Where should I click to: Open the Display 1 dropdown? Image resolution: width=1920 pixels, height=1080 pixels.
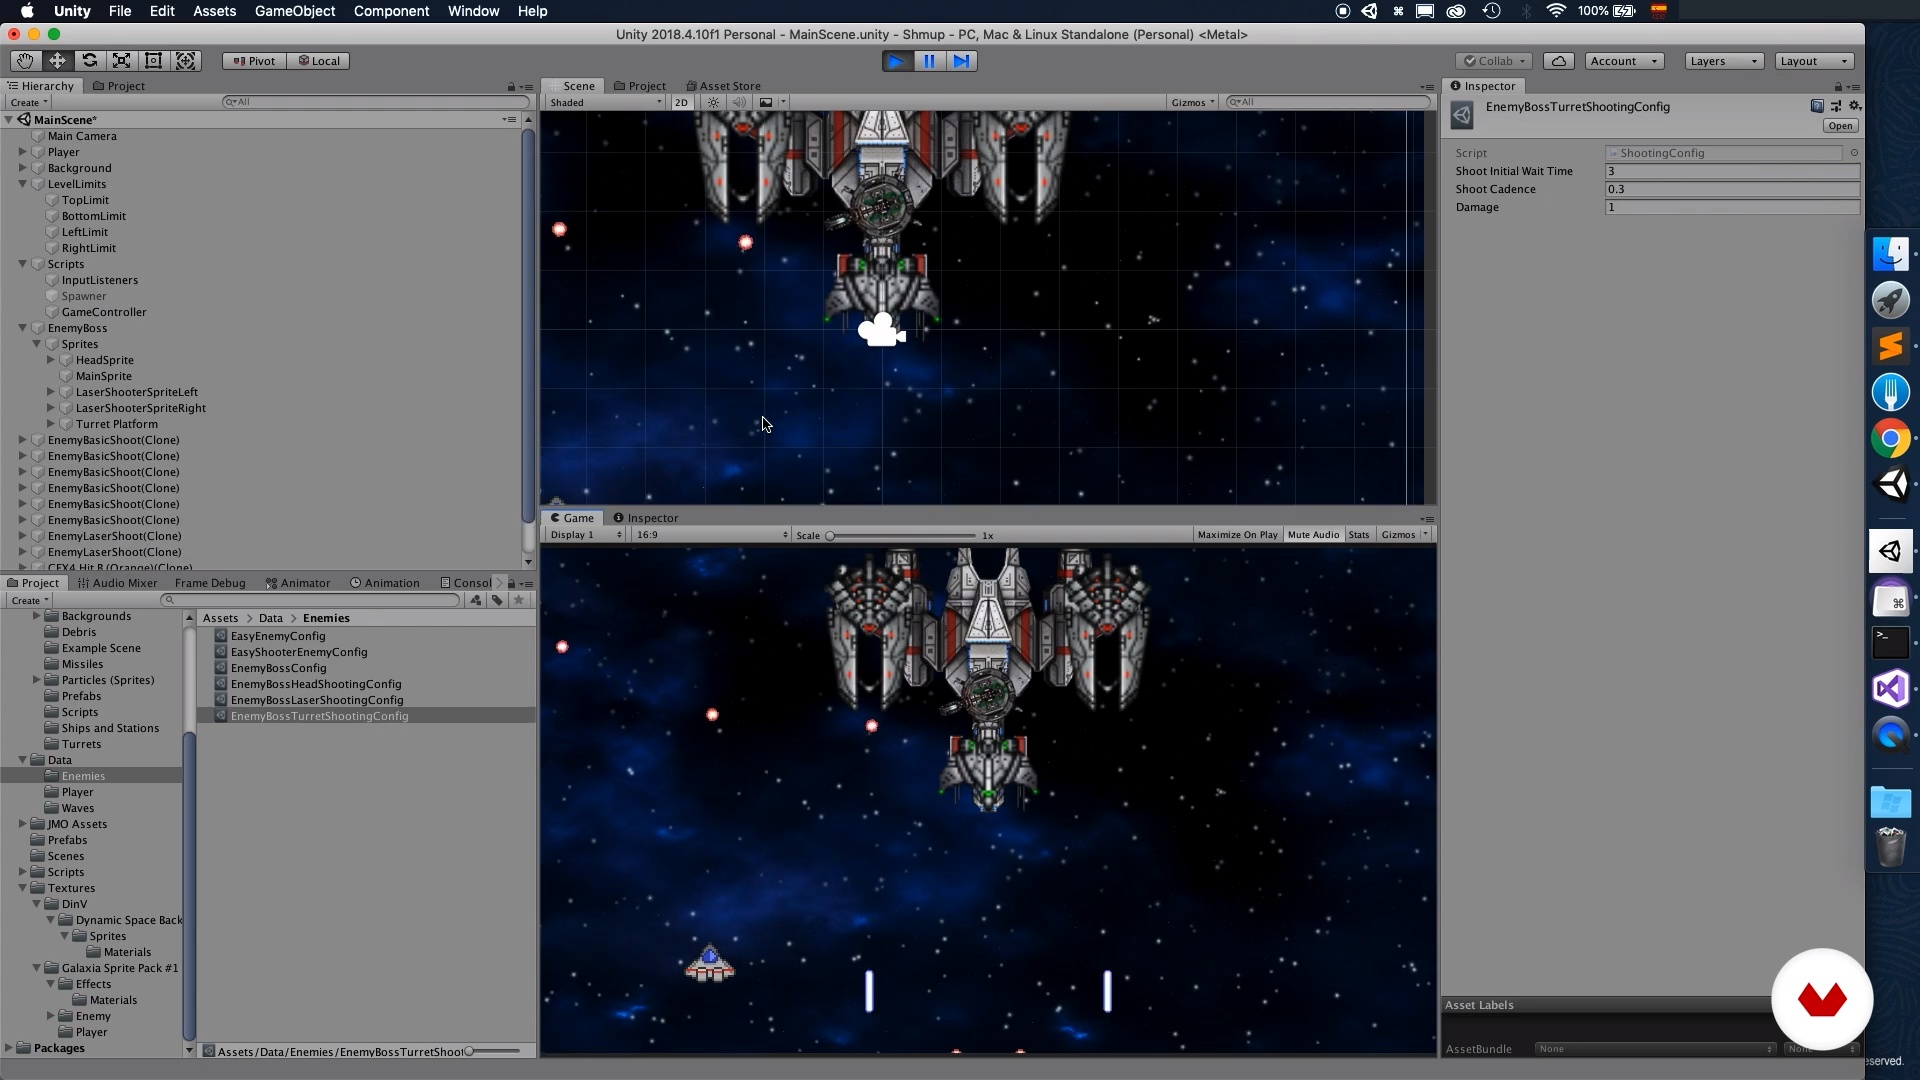tap(585, 535)
